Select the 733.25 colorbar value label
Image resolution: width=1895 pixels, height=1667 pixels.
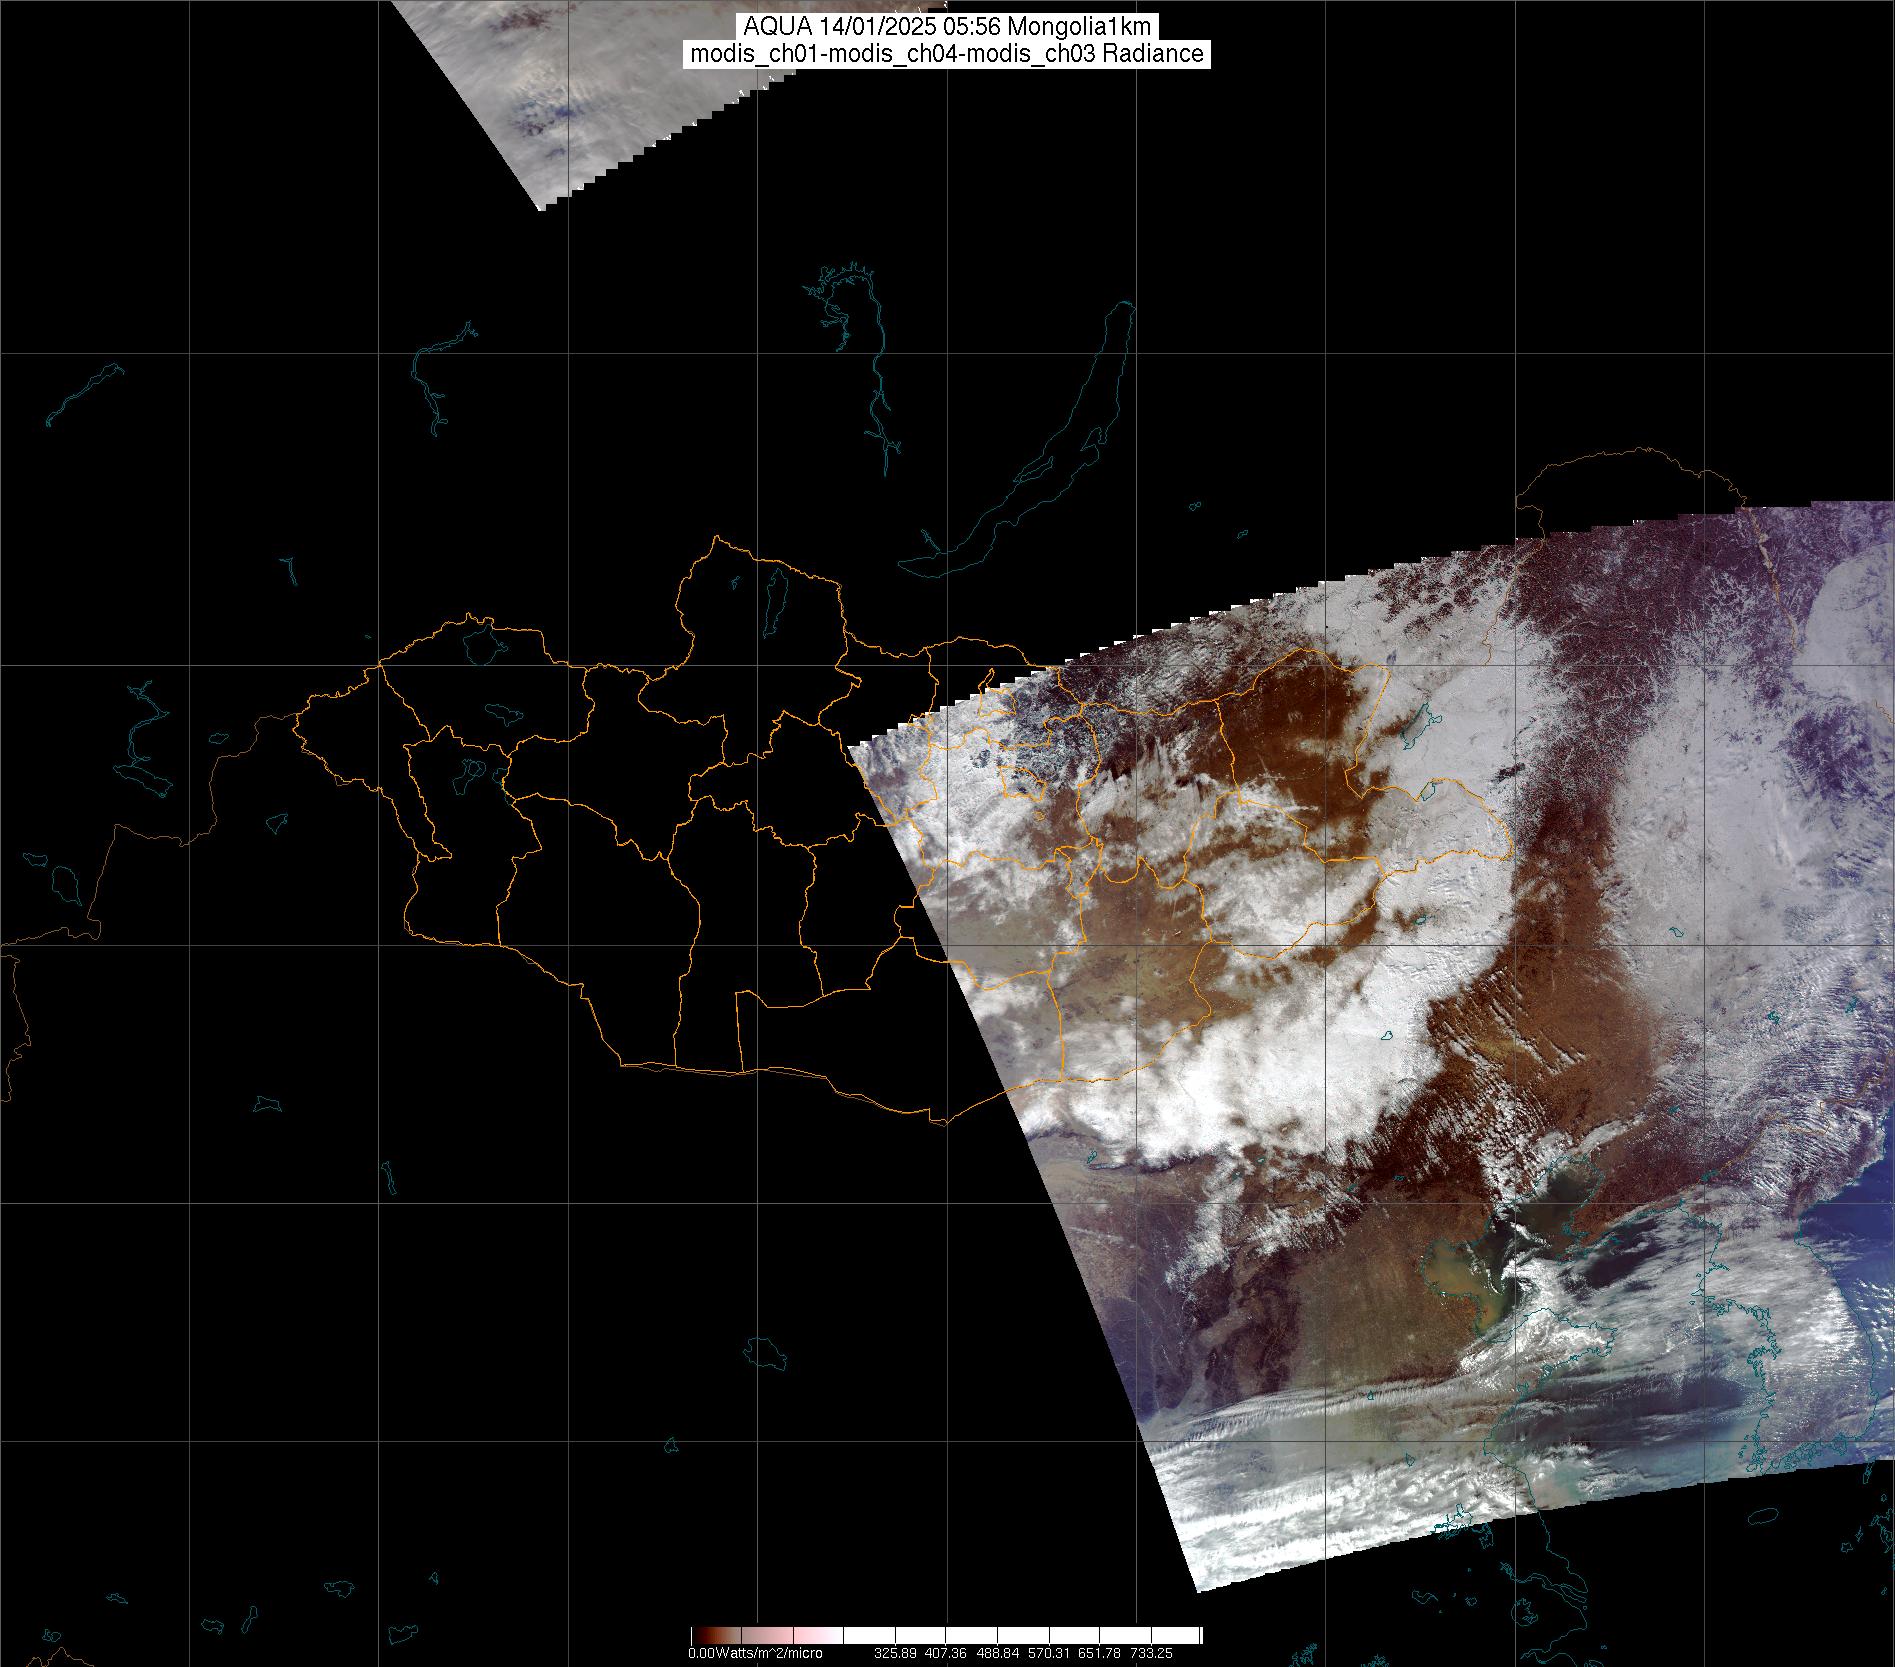pyautogui.click(x=1152, y=1653)
